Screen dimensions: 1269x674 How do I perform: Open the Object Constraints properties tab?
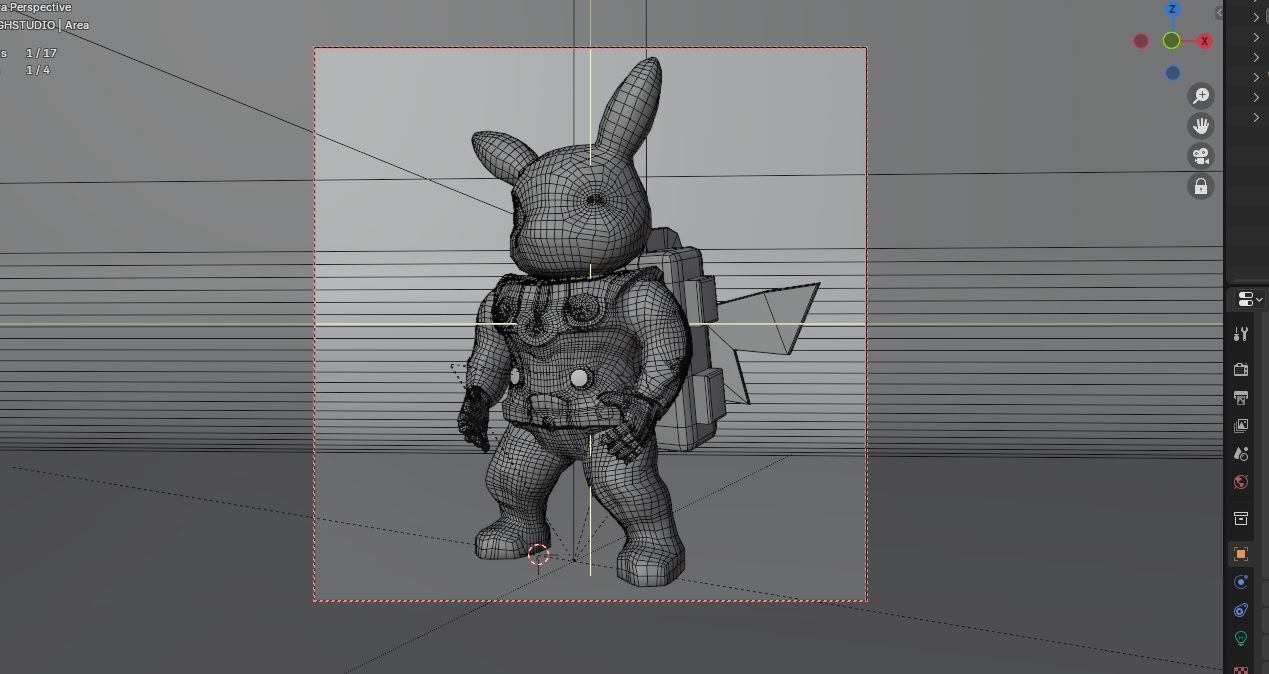(1241, 610)
